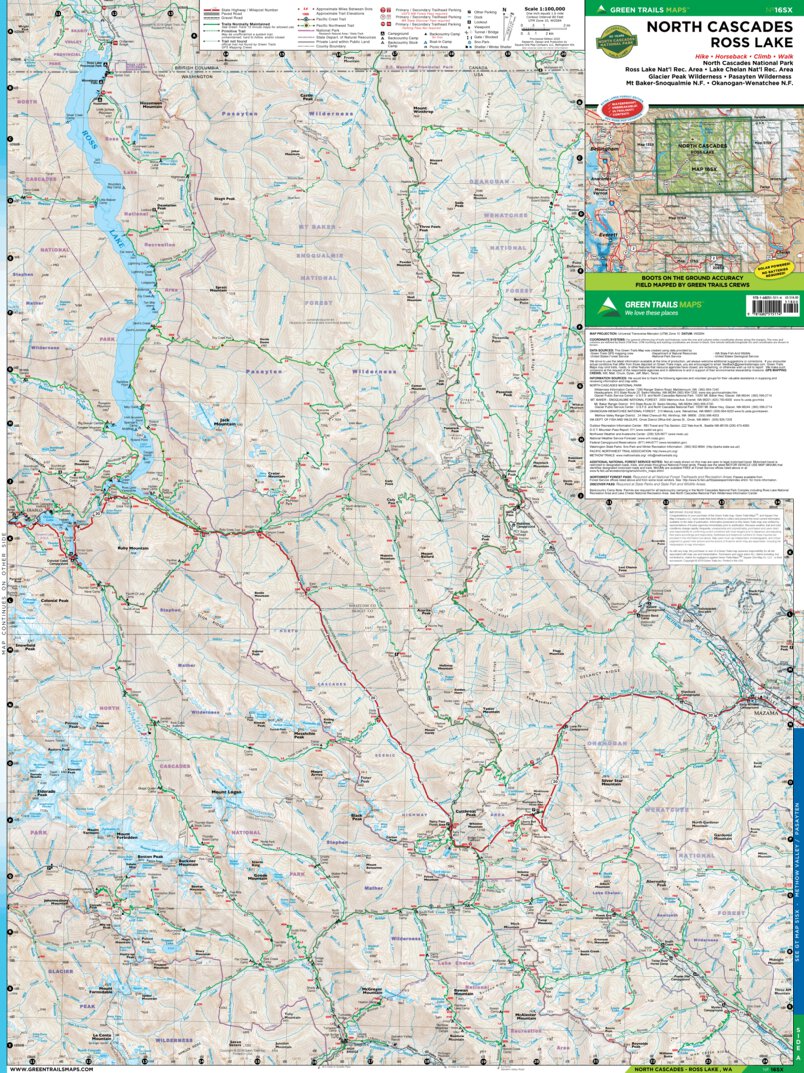Click 'Tower Mountain' label
The height and width of the screenshot is (1073, 804).
[493, 710]
